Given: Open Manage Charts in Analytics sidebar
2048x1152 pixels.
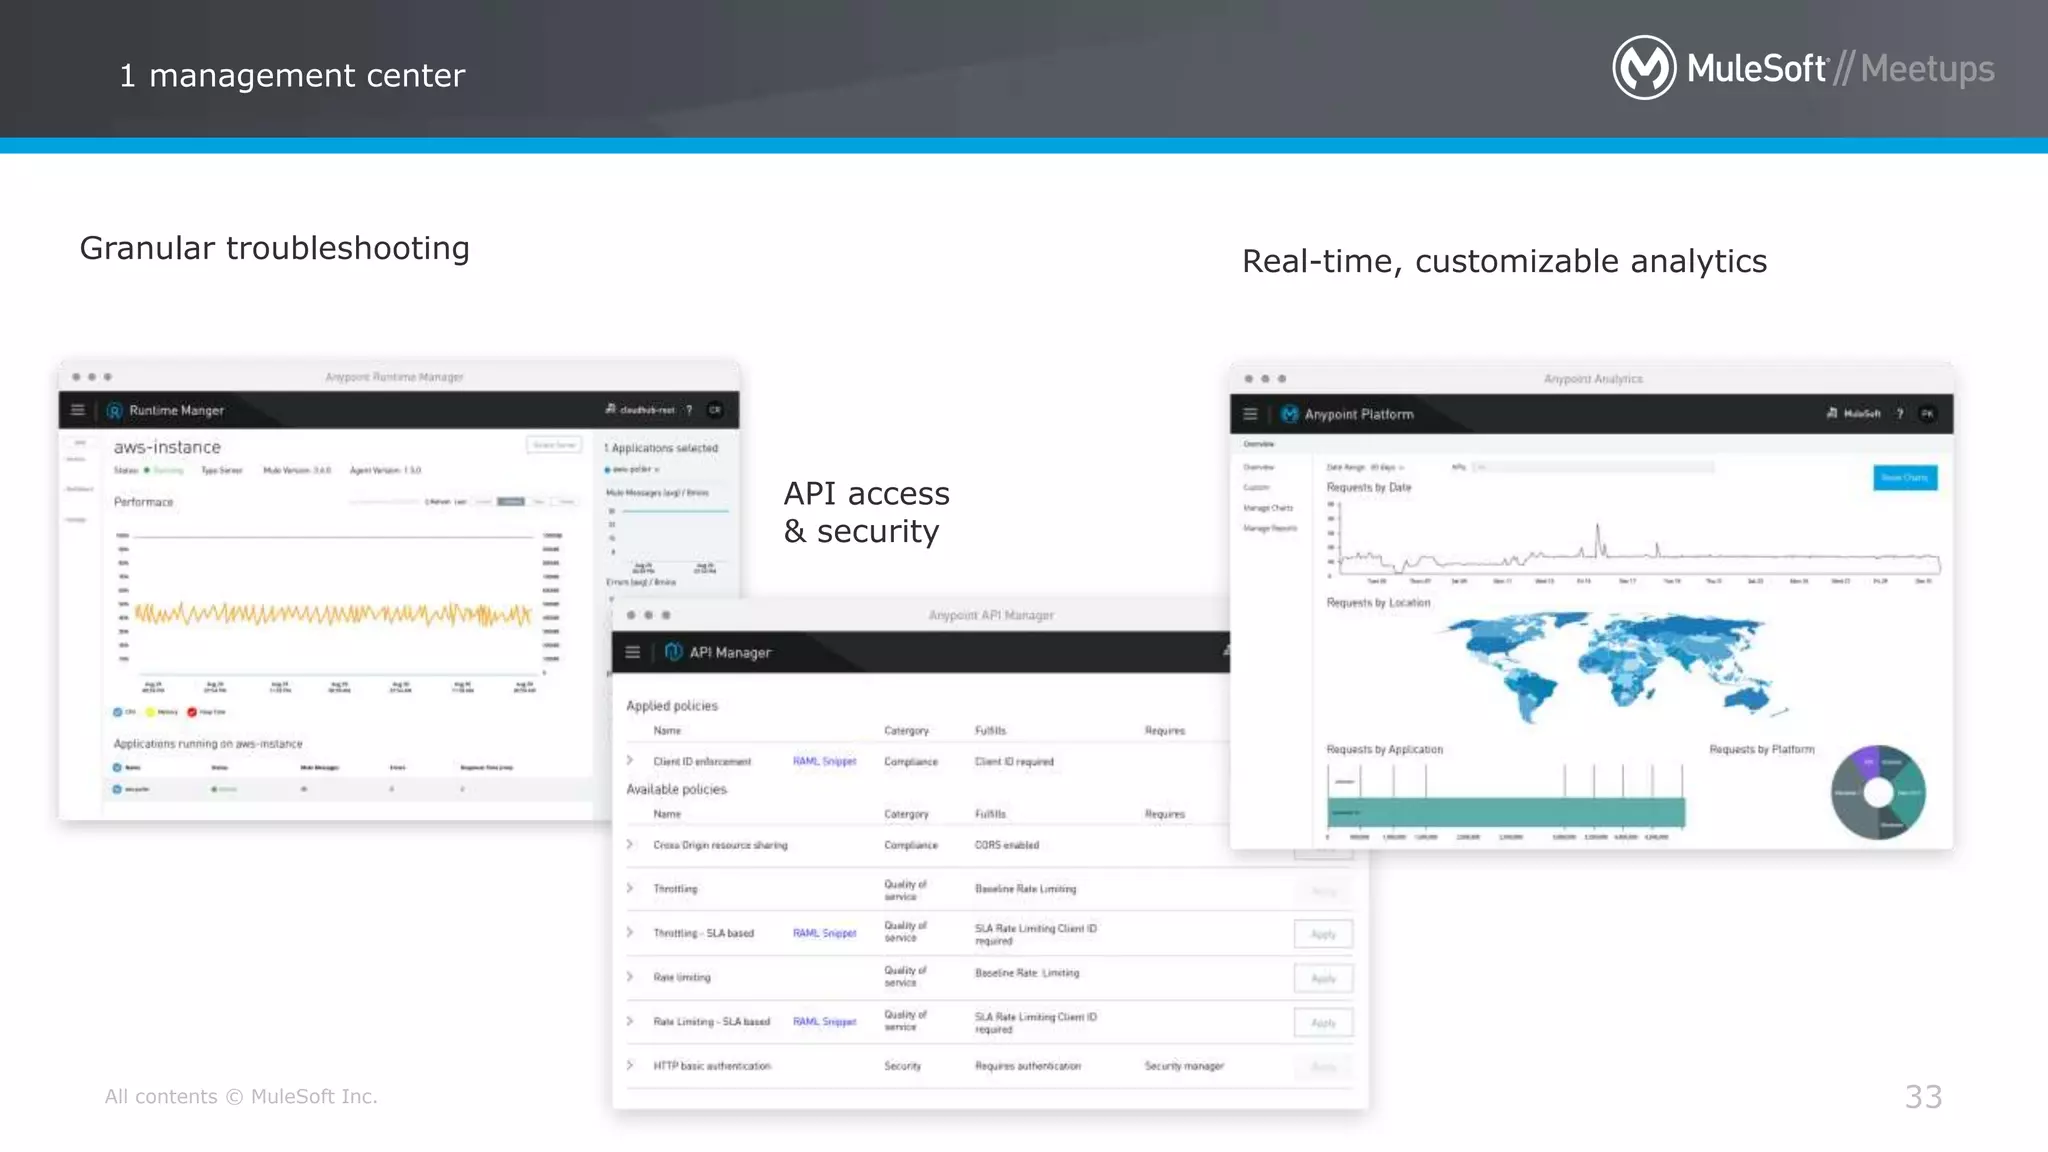Looking at the screenshot, I should pyautogui.click(x=1268, y=508).
